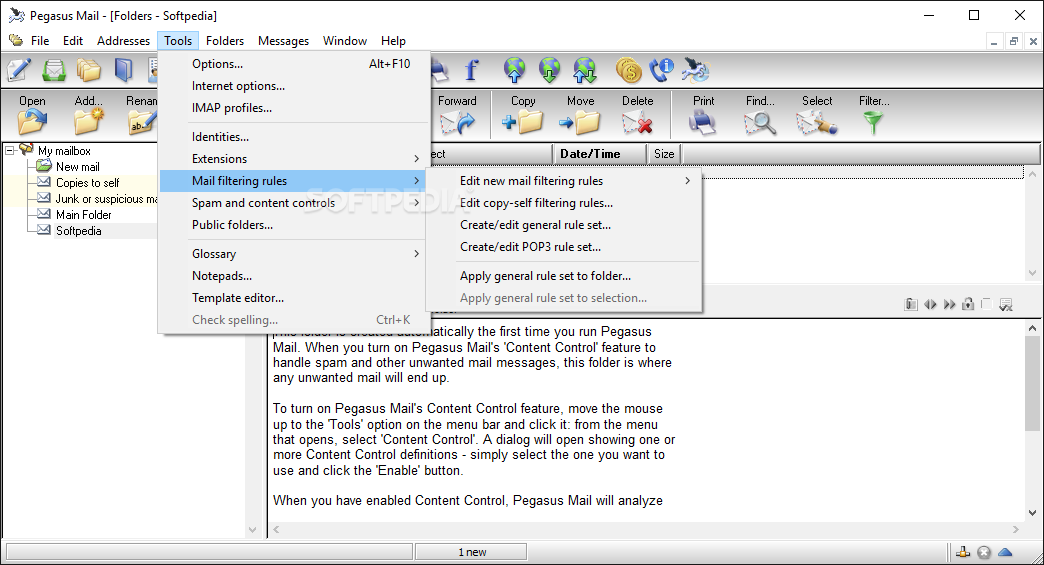This screenshot has width=1044, height=565.
Task: Open Public folders... menu entry
Action: pyautogui.click(x=292, y=224)
